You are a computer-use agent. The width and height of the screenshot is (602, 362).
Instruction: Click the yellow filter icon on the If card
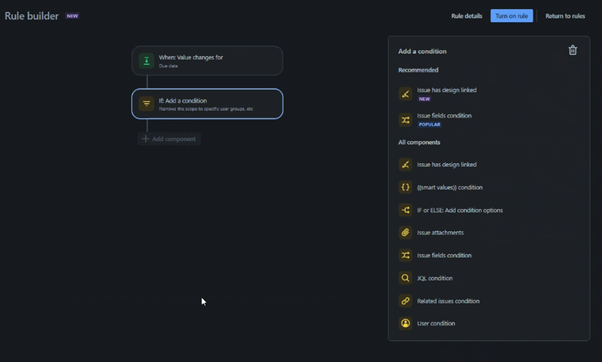(x=146, y=104)
